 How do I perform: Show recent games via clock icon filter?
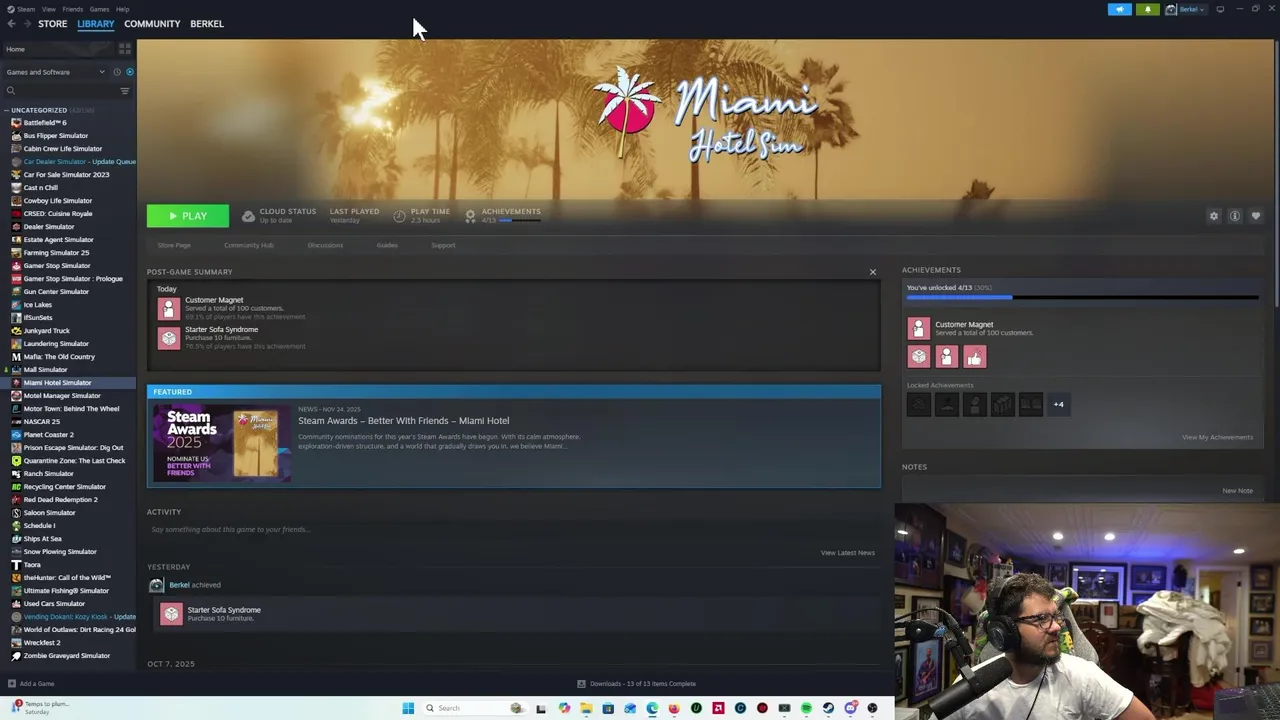pos(116,72)
